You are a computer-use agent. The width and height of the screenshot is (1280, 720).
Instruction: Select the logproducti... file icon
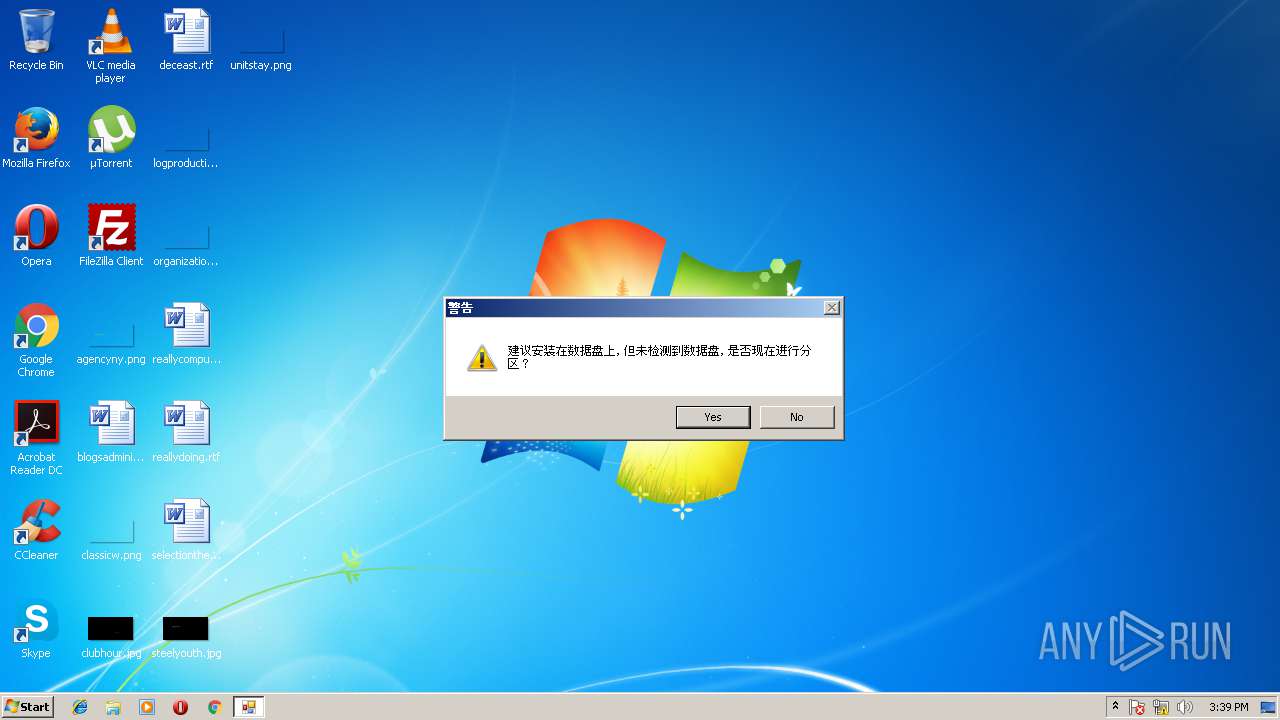pyautogui.click(x=186, y=146)
